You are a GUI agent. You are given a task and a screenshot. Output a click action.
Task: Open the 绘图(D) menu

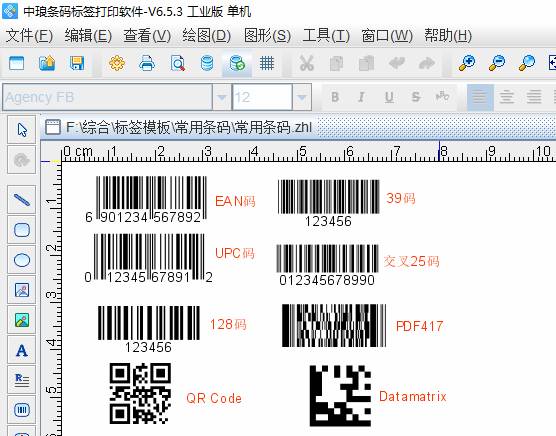(207, 35)
